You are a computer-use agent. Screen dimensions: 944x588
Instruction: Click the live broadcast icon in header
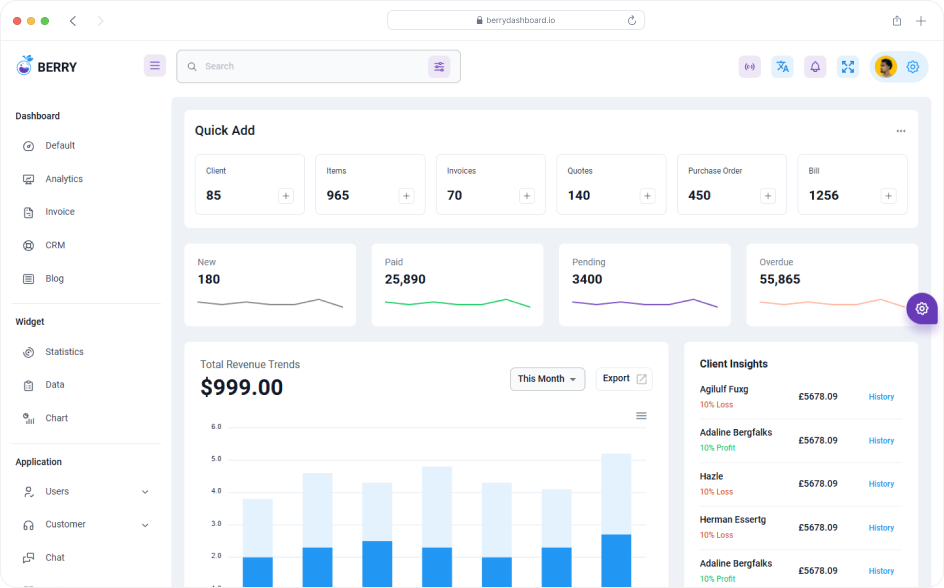tap(749, 66)
